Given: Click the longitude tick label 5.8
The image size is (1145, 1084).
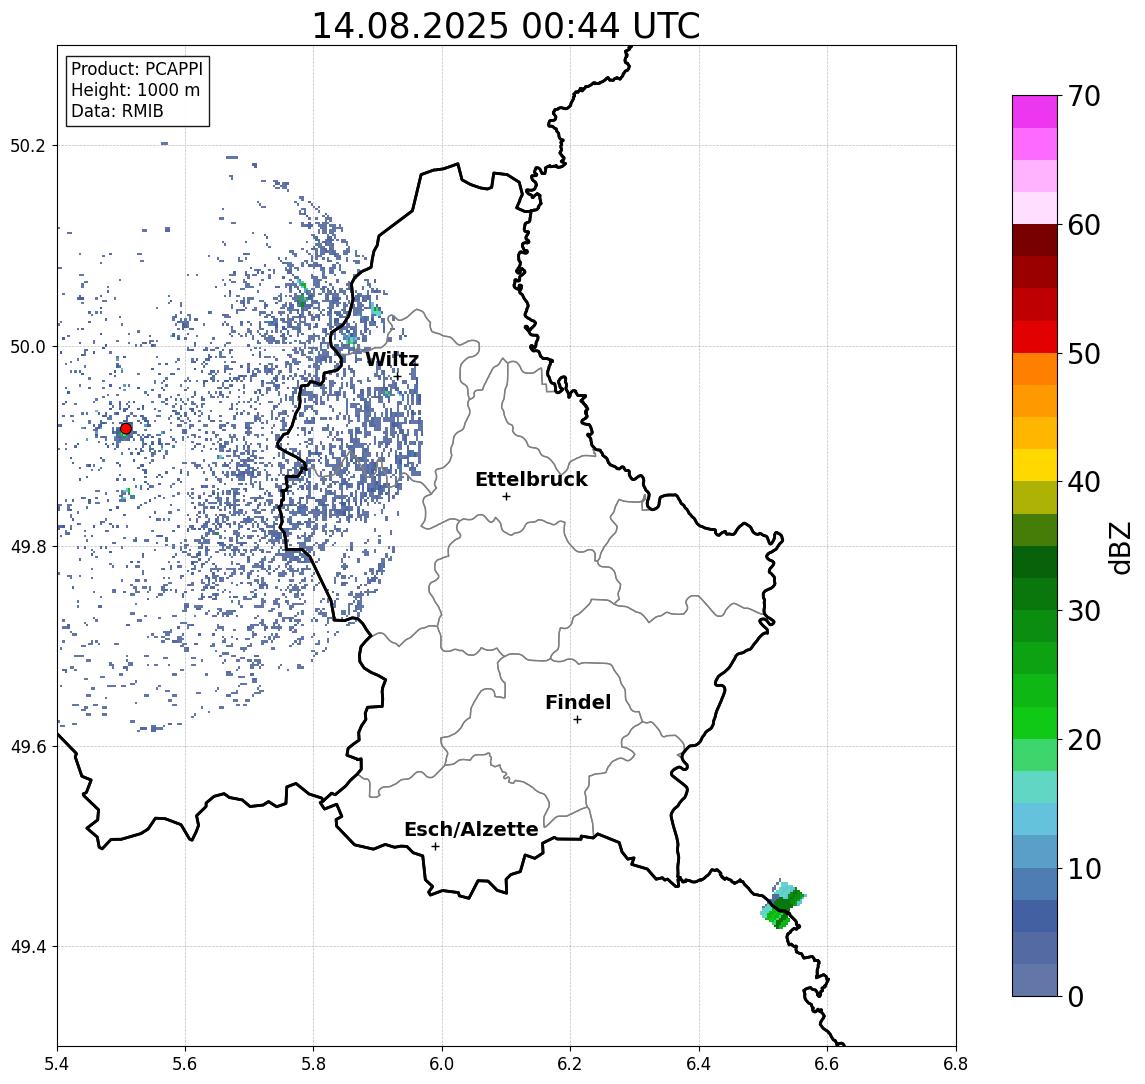Looking at the screenshot, I should 314,1064.
